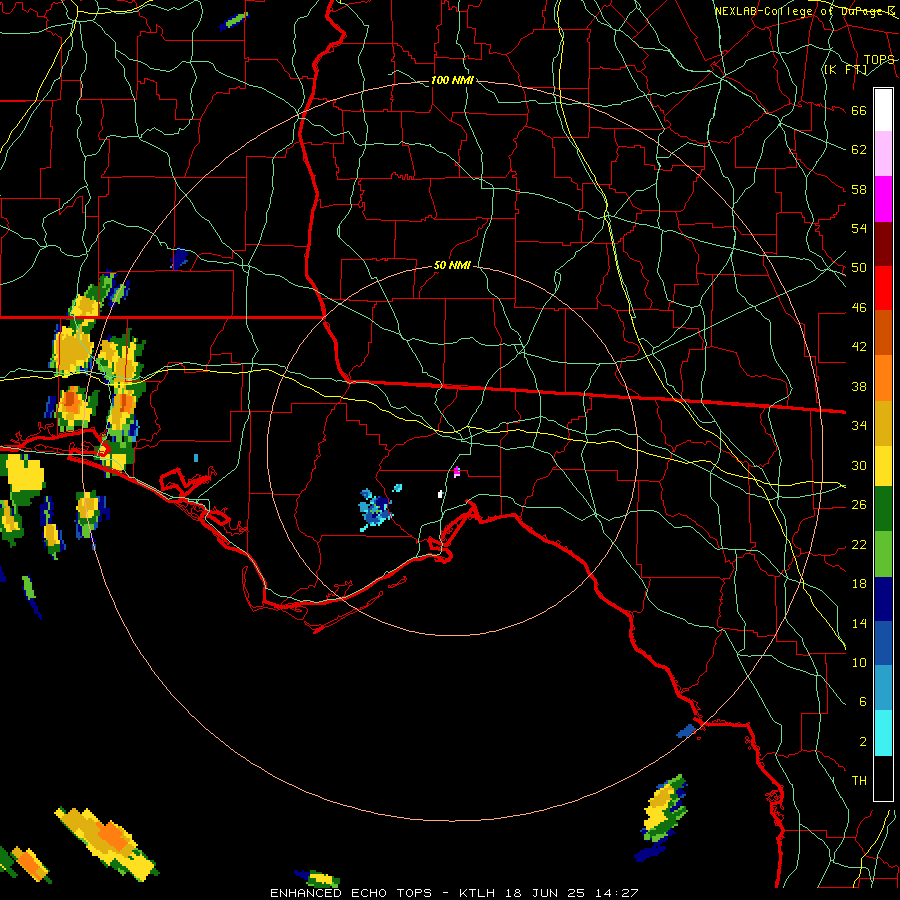
Task: Click the '26' legend value
Action: click(x=859, y=505)
